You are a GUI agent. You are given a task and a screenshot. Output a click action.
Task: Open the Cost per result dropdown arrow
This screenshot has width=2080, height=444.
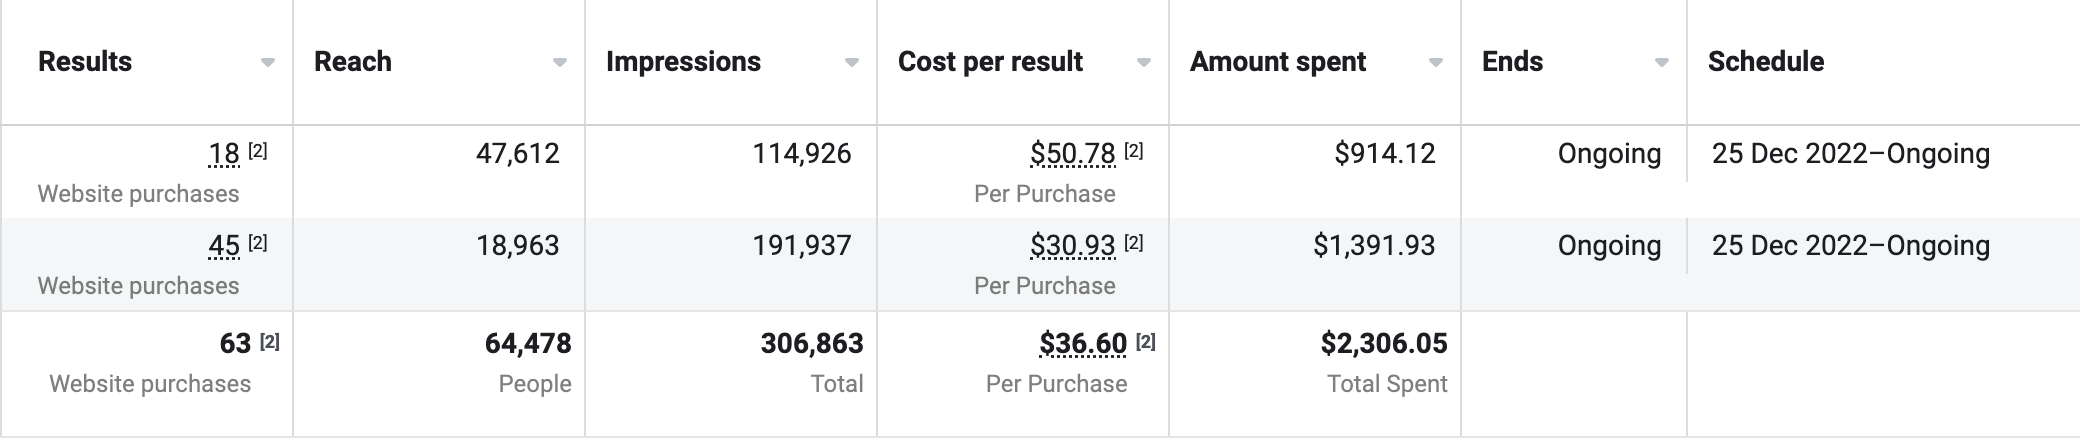tap(1143, 63)
